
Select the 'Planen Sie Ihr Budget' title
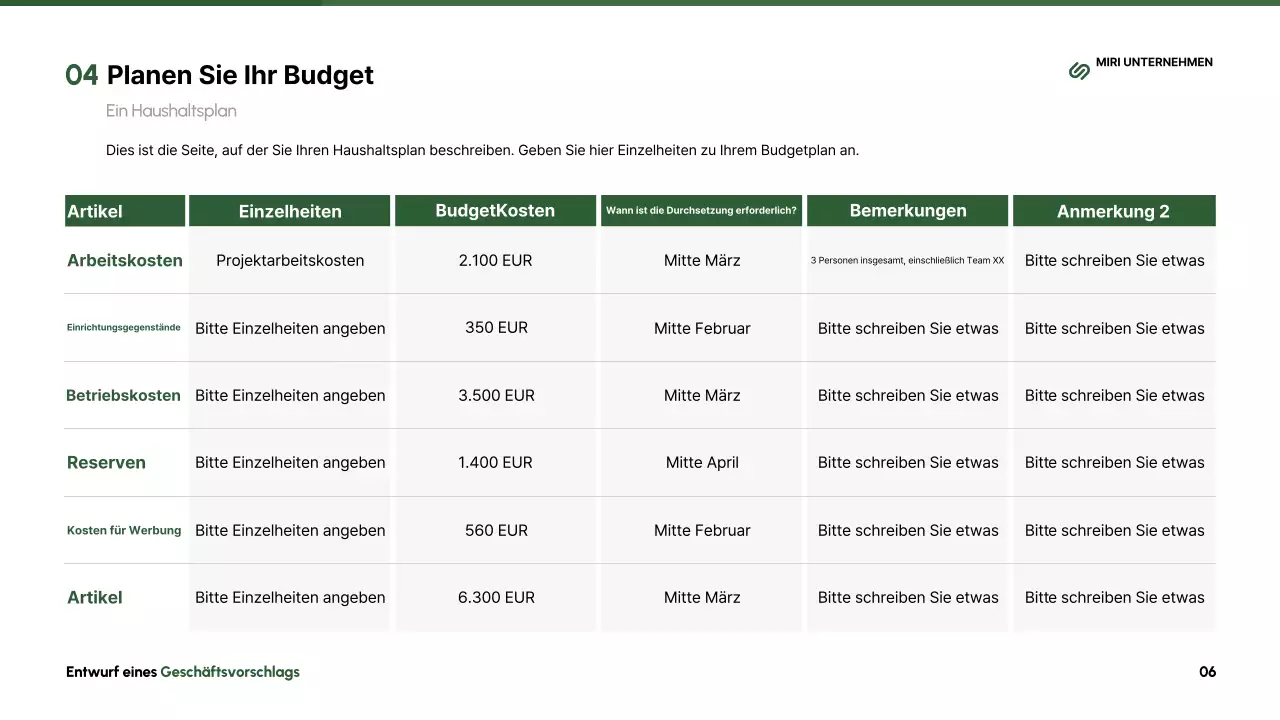coord(239,75)
